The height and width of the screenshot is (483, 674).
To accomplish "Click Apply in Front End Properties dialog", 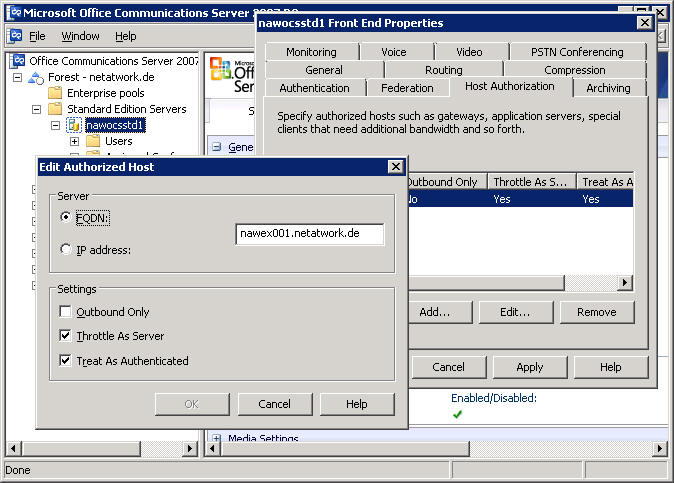I will point(530,367).
